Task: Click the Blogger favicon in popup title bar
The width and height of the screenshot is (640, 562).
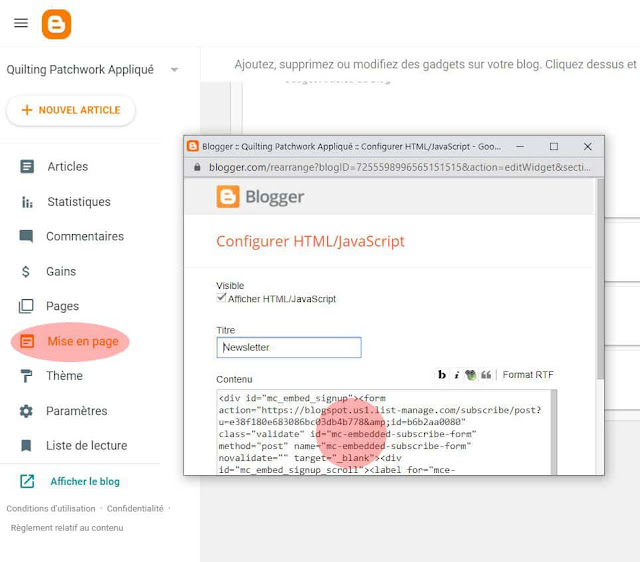Action: [193, 146]
